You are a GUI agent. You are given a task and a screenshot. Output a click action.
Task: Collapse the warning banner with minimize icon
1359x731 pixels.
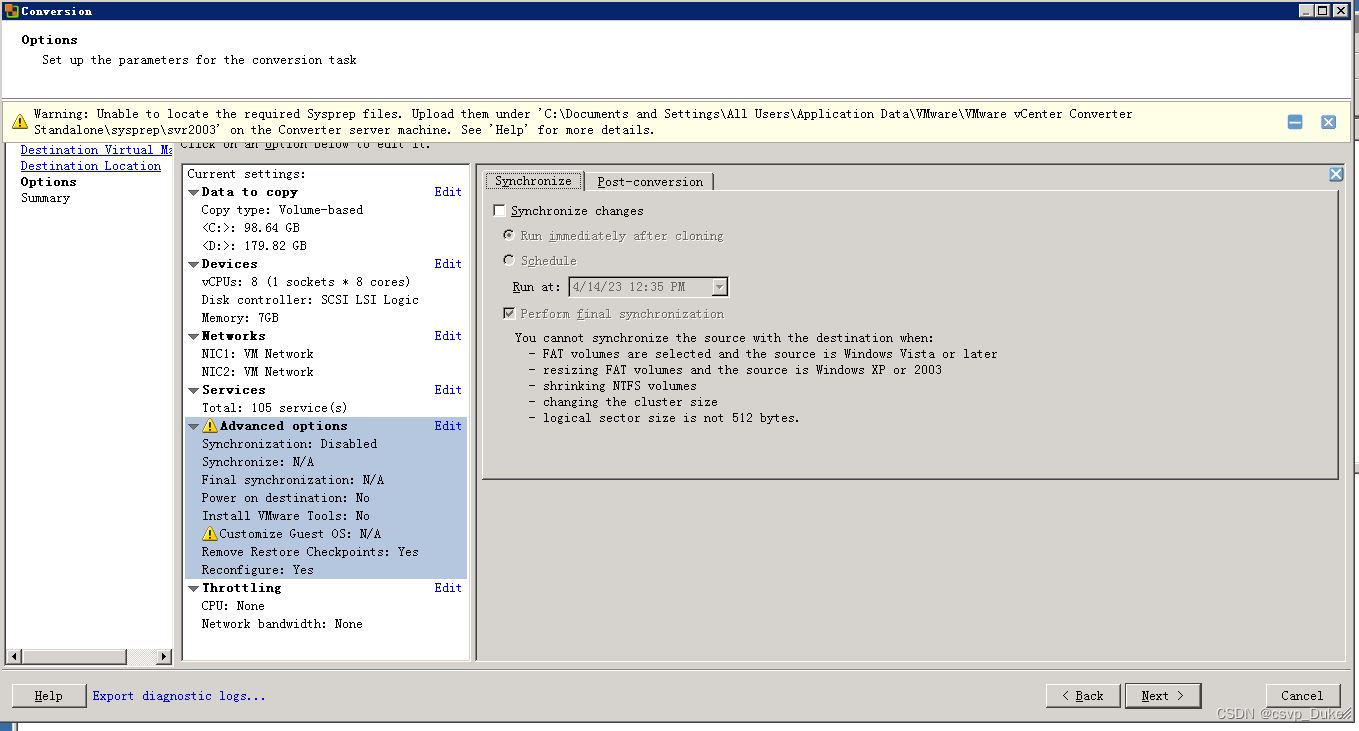pos(1294,121)
